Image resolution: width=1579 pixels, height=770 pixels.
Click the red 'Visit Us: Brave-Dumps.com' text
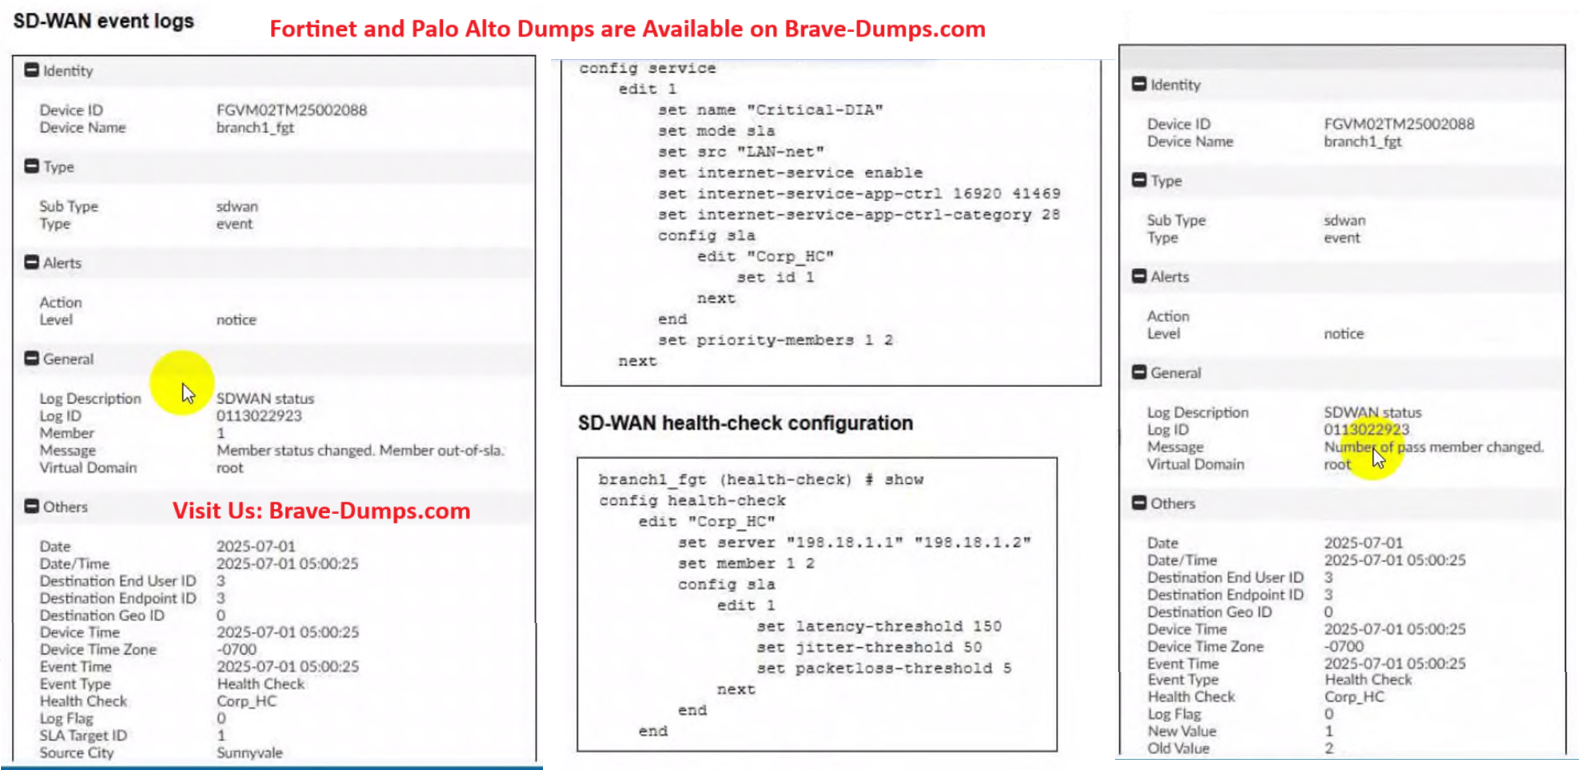click(321, 511)
